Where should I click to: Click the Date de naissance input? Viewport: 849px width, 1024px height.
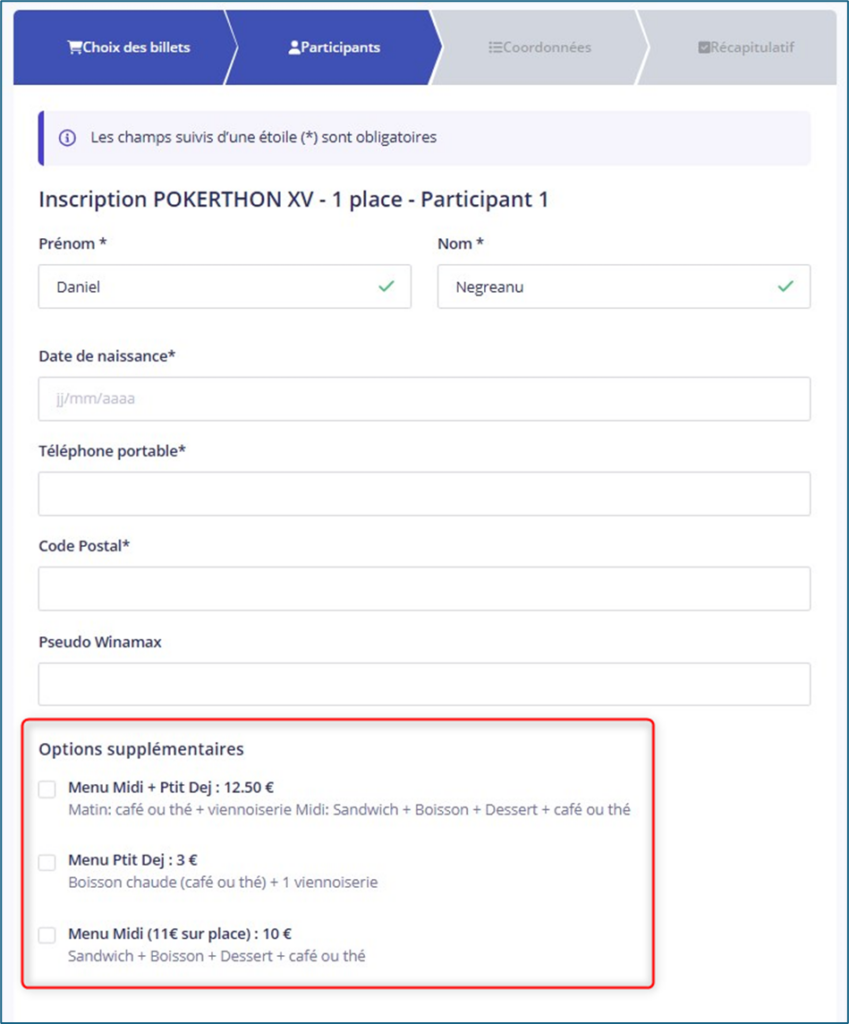click(424, 399)
